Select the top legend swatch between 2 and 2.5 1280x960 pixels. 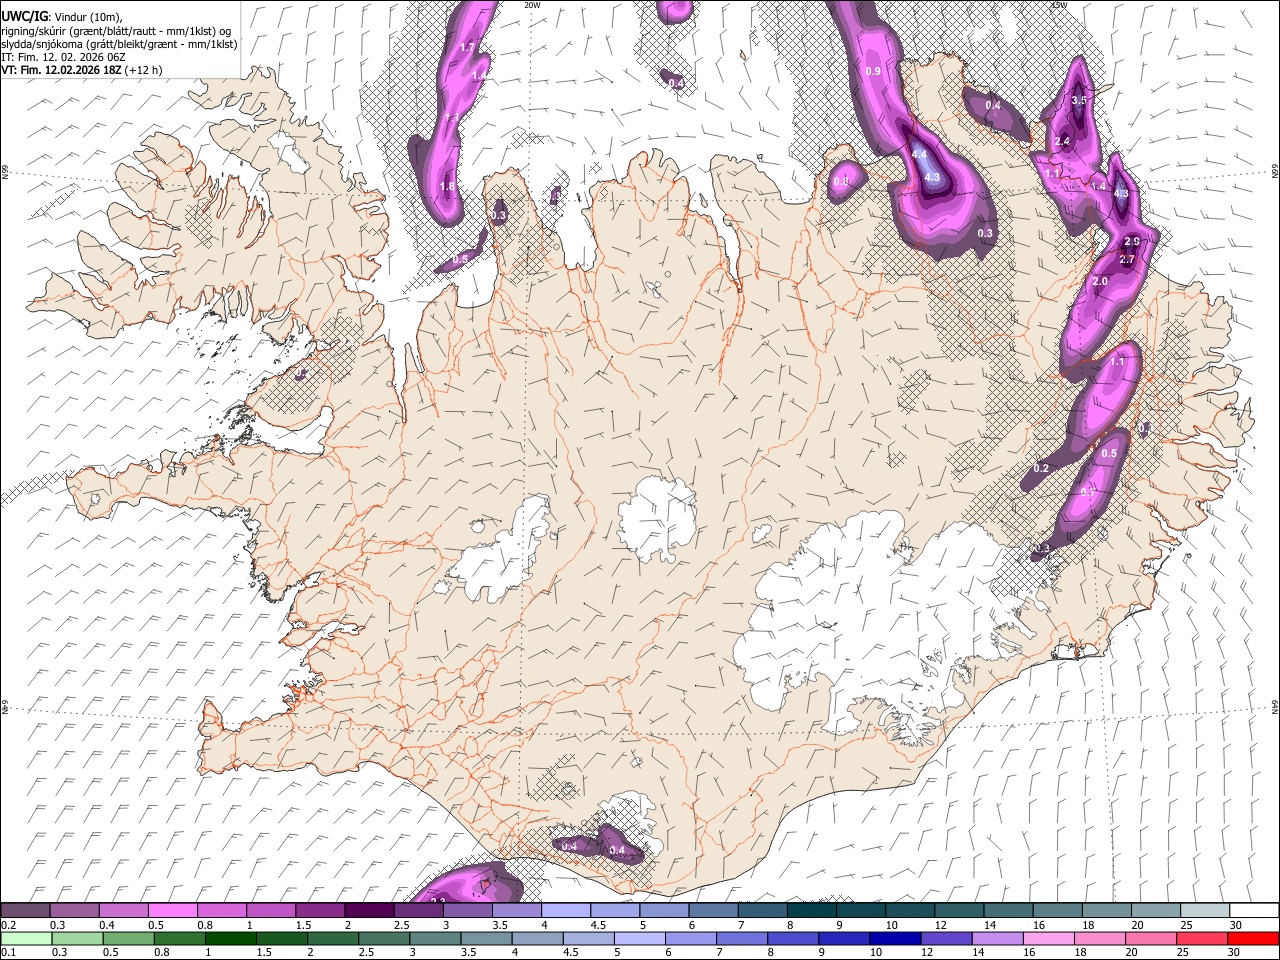(369, 910)
